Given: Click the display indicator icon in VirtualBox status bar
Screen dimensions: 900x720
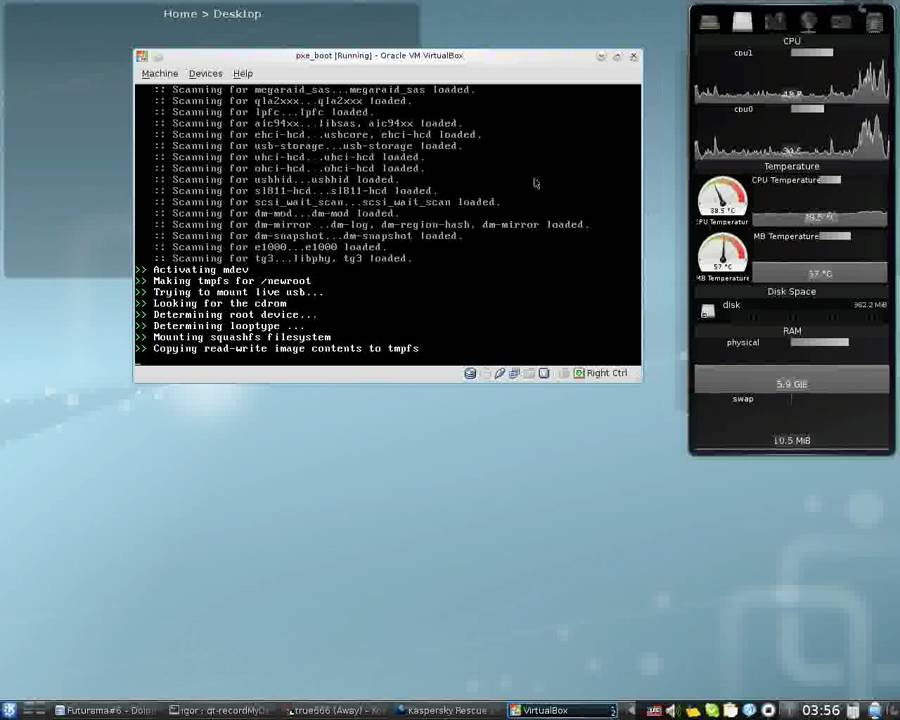Looking at the screenshot, I should (544, 374).
